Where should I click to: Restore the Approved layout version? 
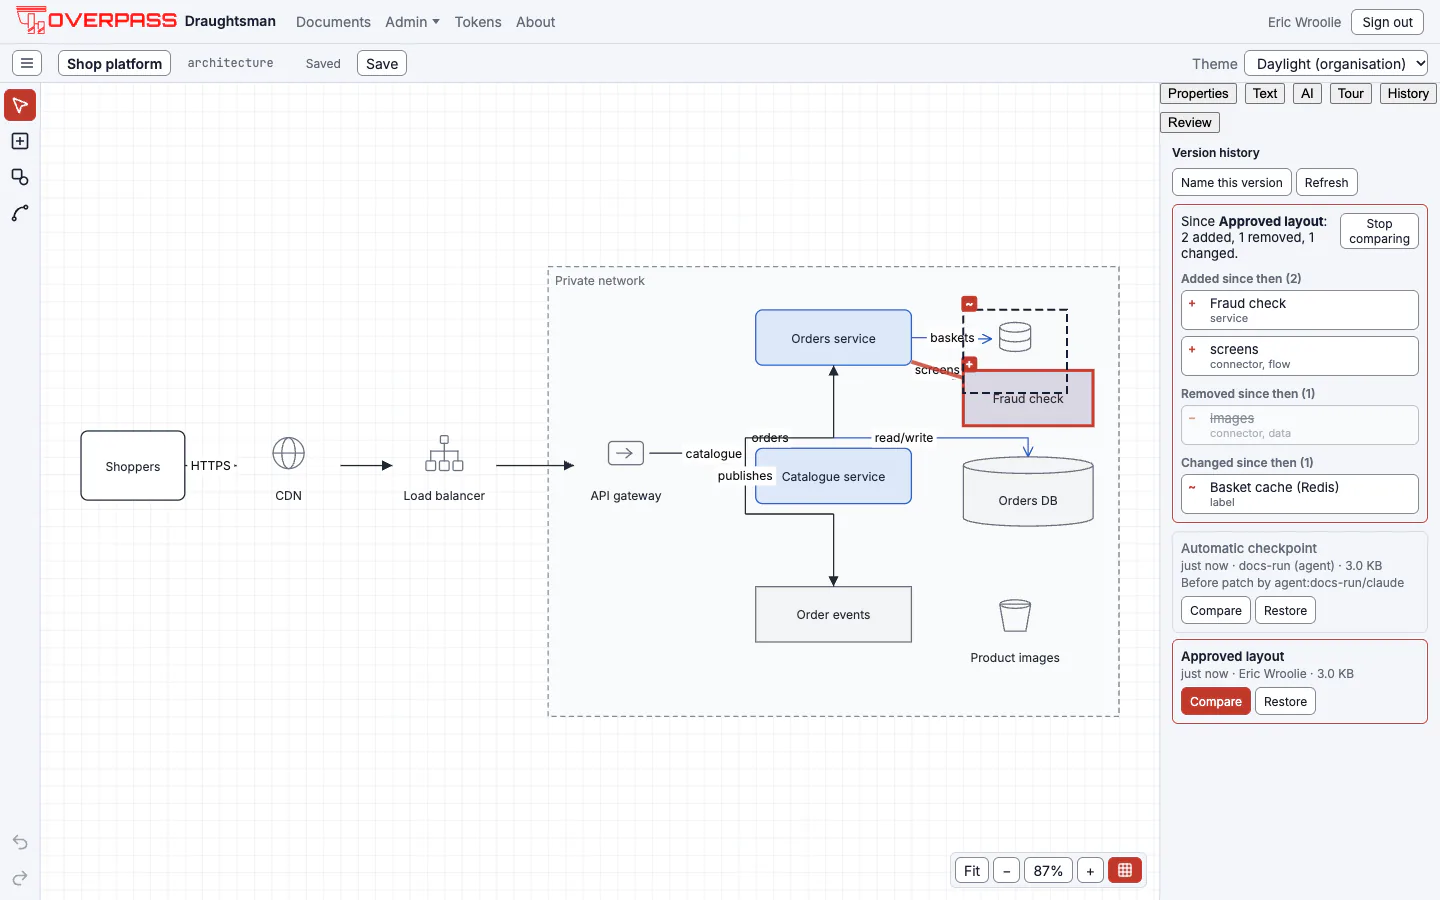click(1285, 701)
